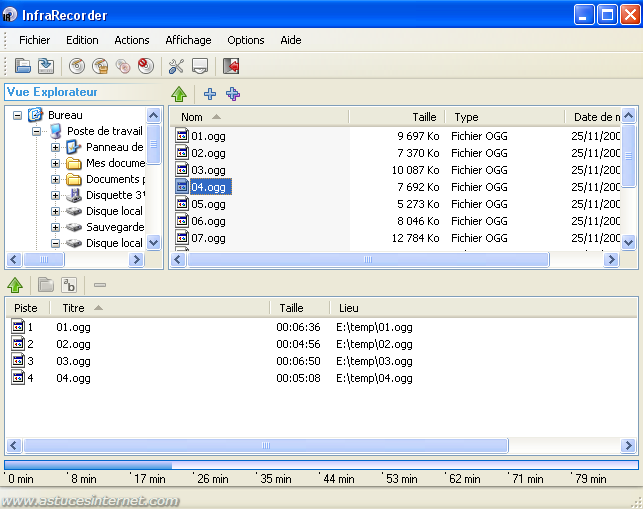Select the Sauvegarde drive tree item
The image size is (643, 509).
[x=115, y=227]
